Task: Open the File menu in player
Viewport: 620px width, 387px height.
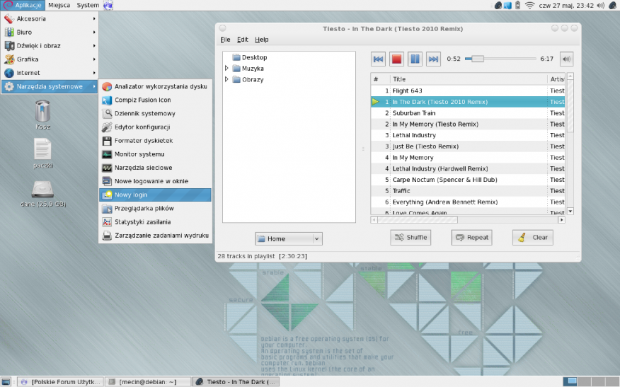Action: pyautogui.click(x=225, y=40)
